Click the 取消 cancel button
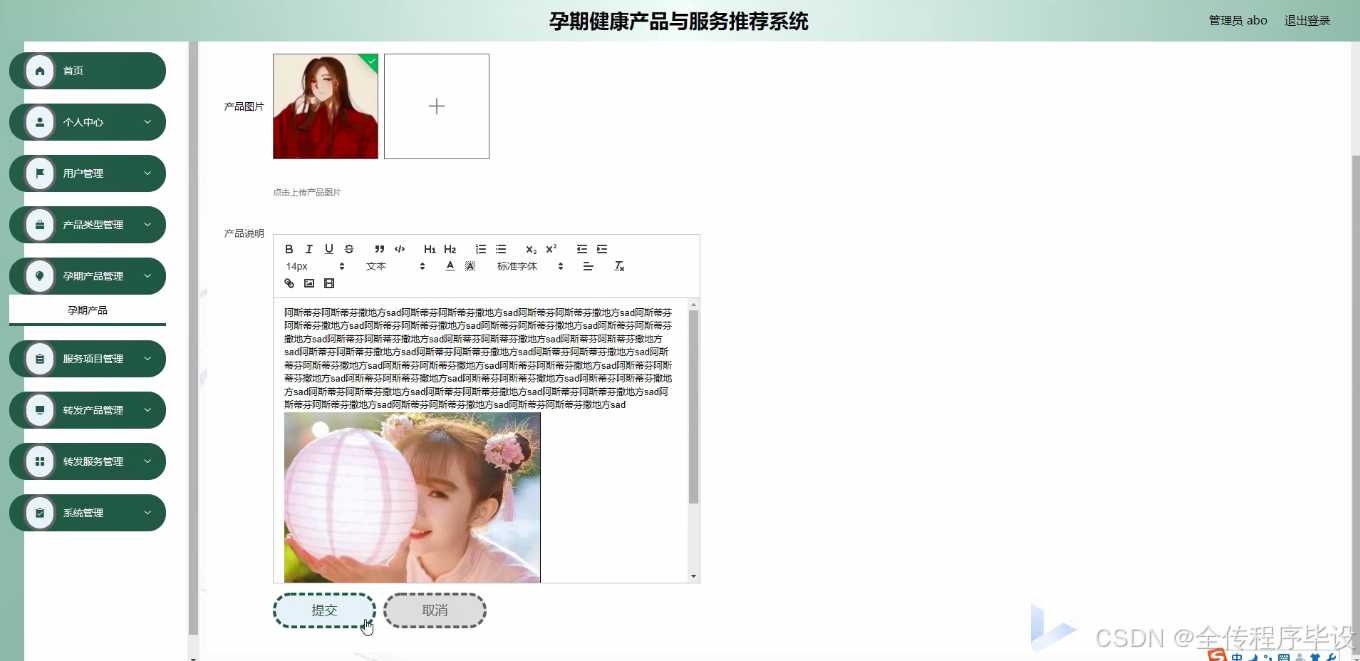 coord(435,610)
